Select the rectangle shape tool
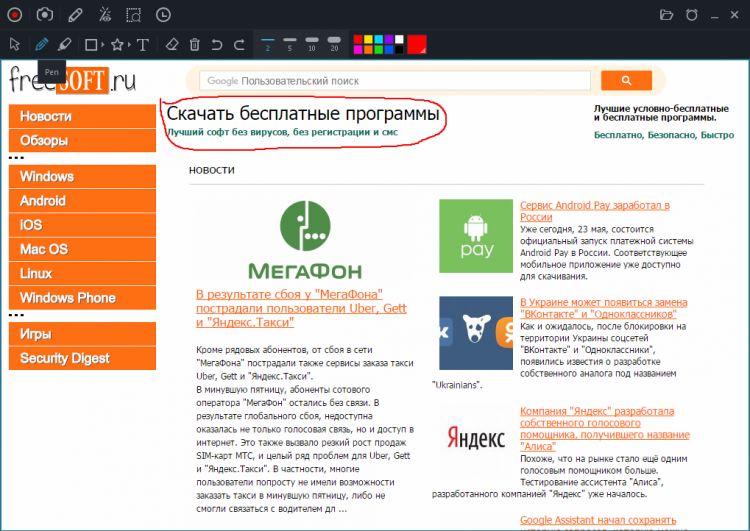 [90, 45]
